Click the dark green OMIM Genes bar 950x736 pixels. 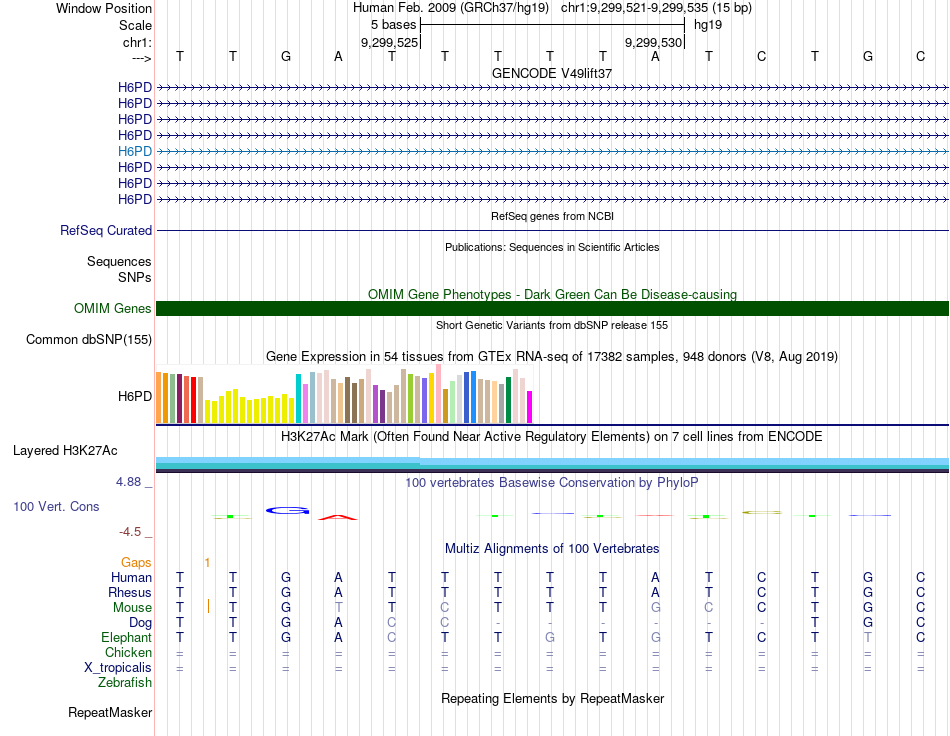tap(552, 308)
